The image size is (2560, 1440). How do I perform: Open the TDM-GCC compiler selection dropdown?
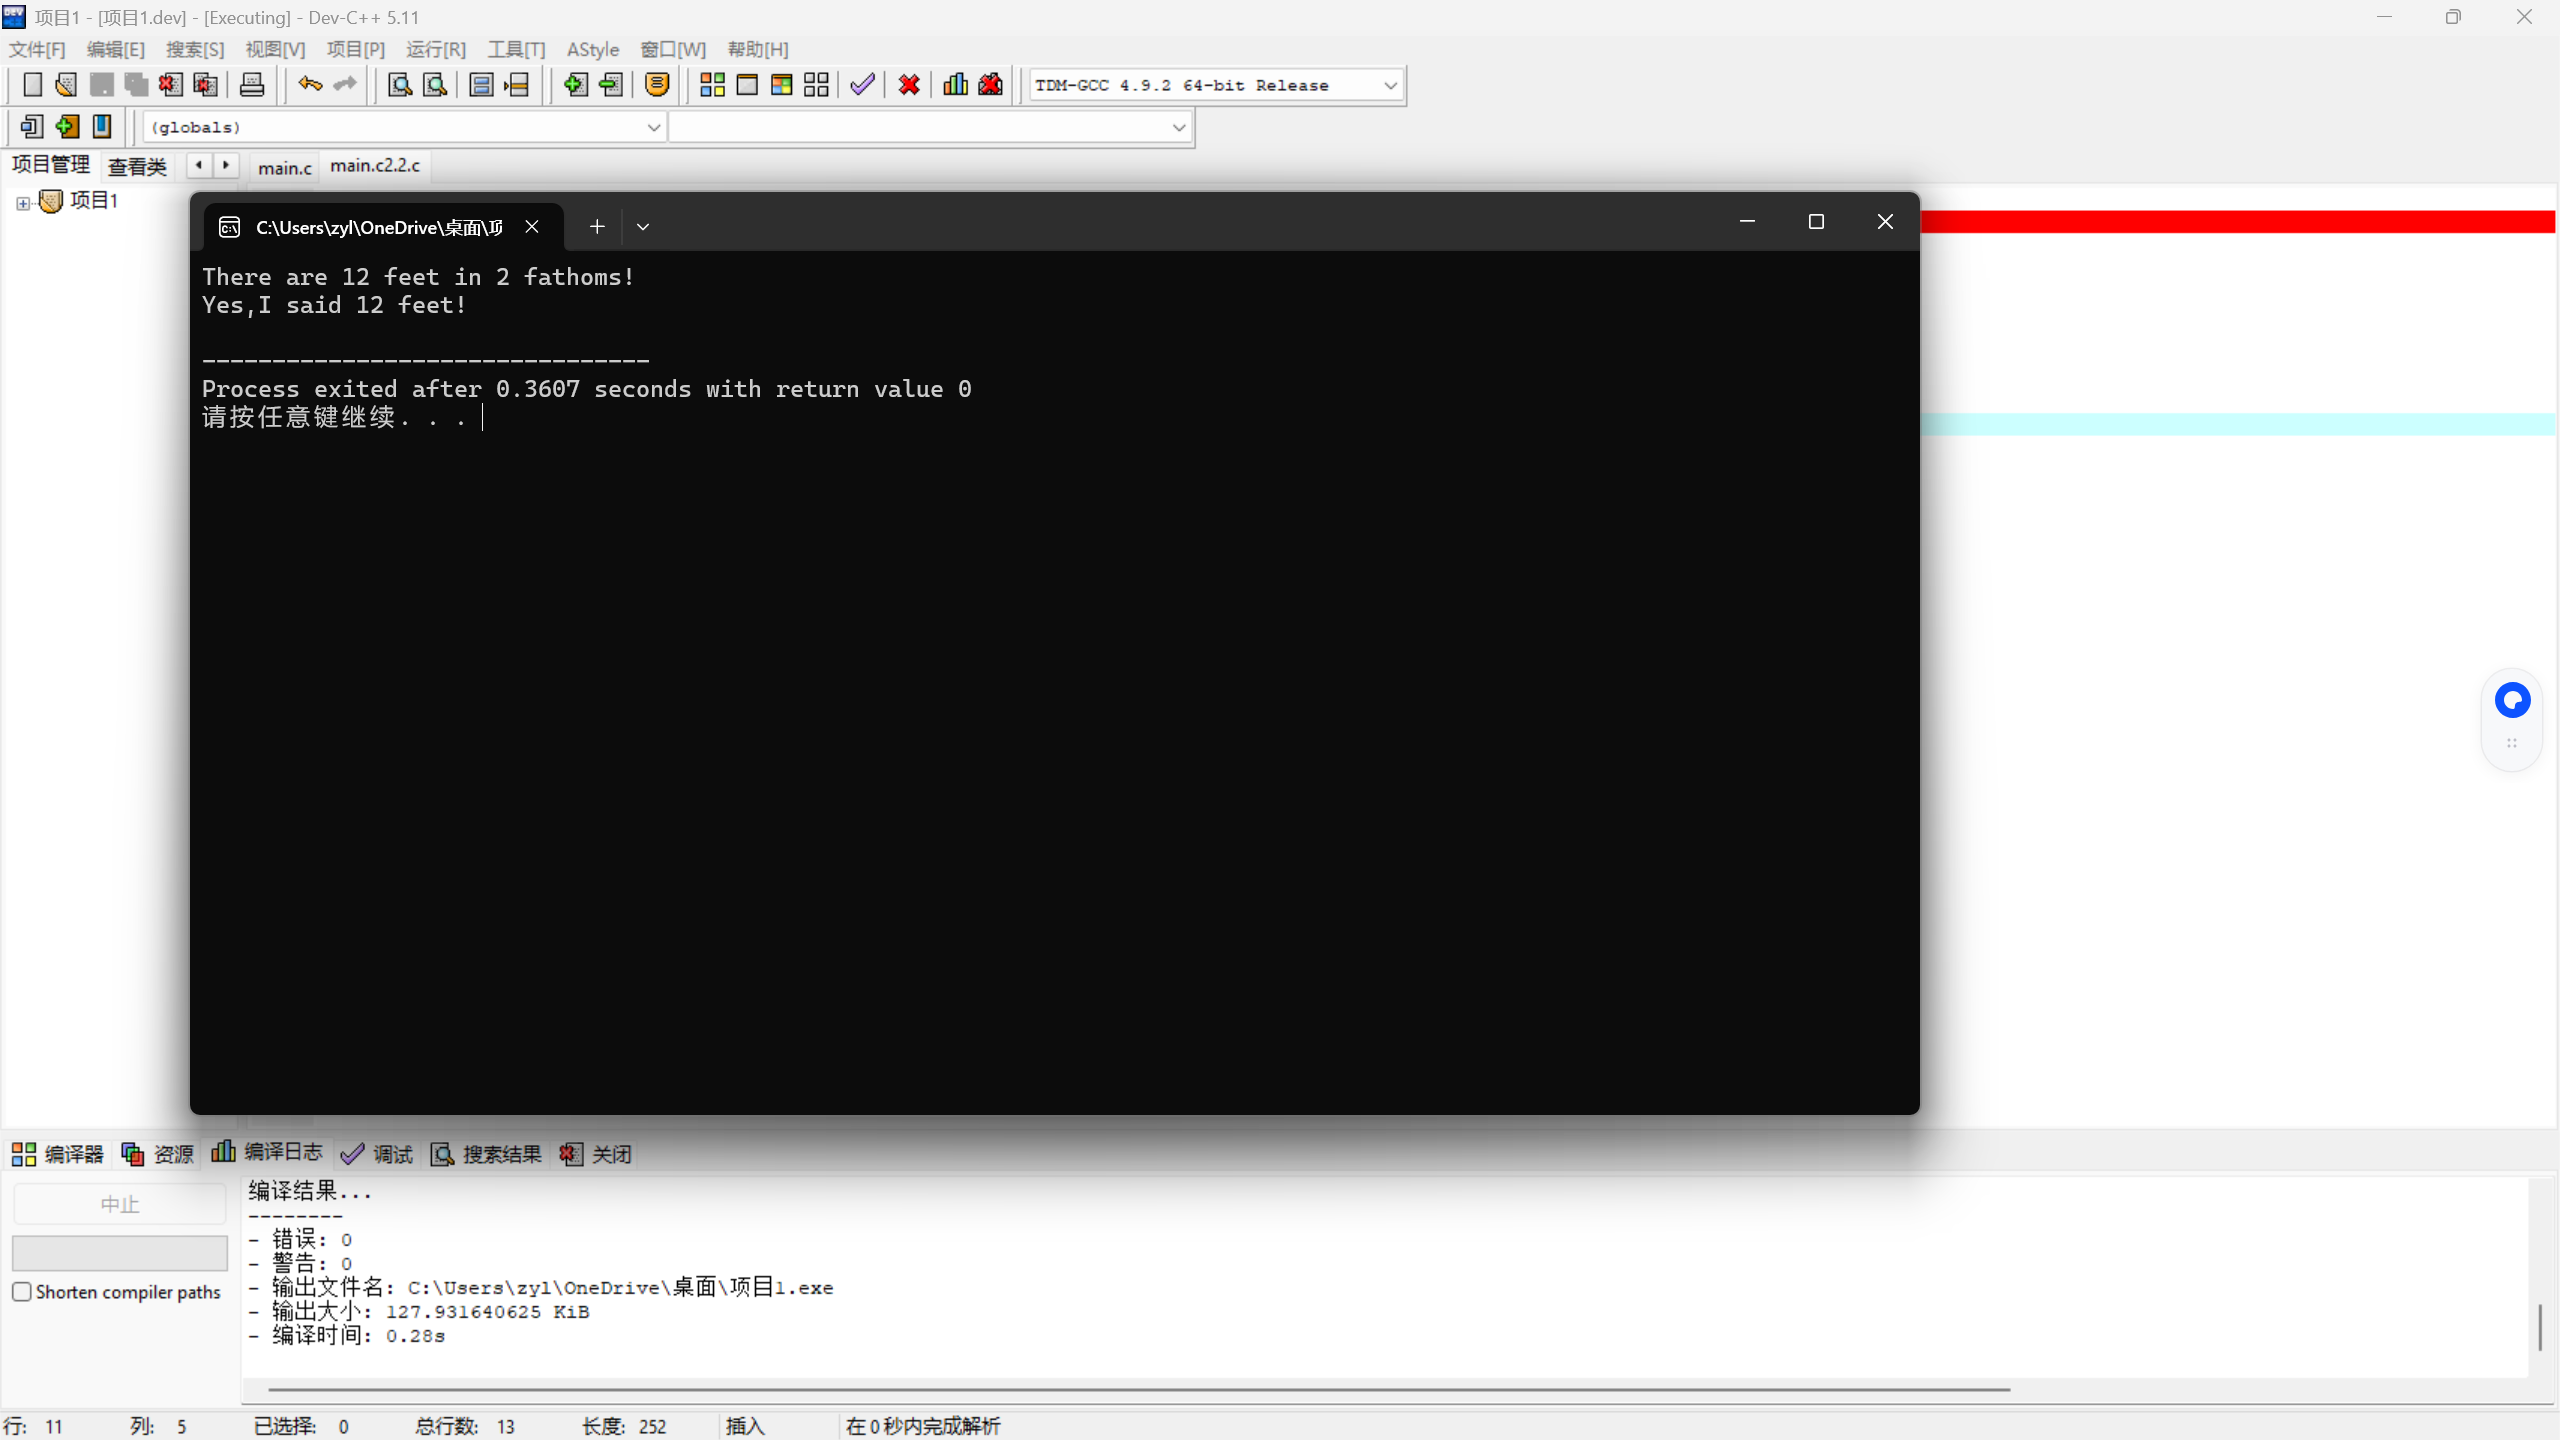point(1390,85)
